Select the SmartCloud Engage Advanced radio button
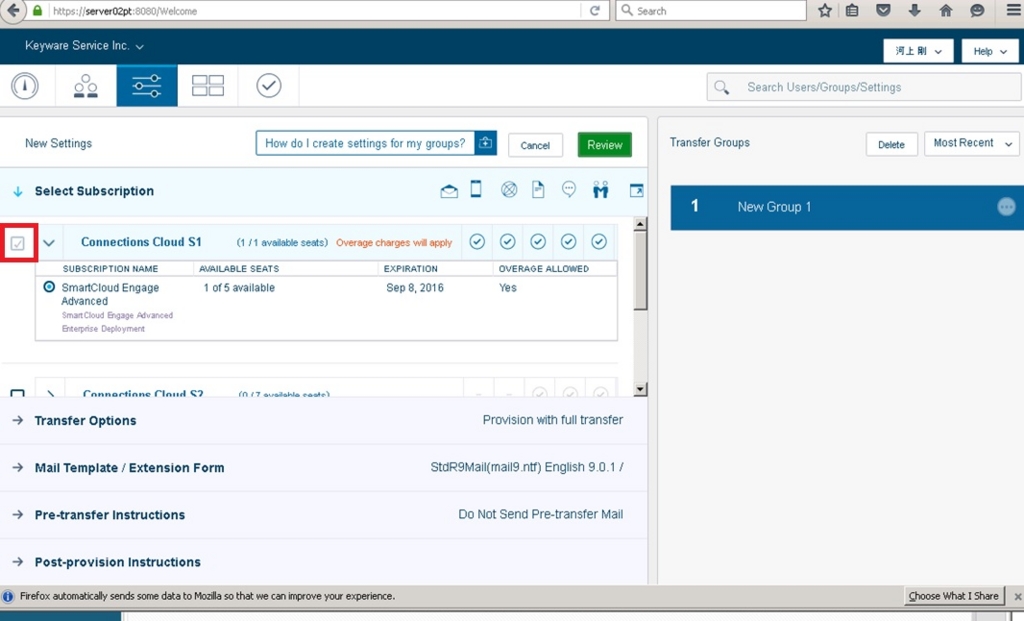Image resolution: width=1024 pixels, height=621 pixels. (x=49, y=287)
